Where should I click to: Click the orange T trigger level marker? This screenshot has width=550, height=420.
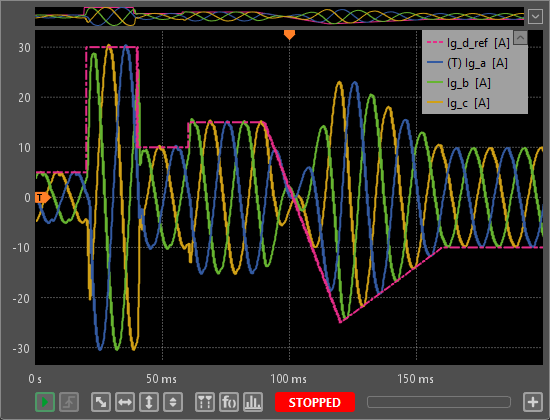pos(42,198)
